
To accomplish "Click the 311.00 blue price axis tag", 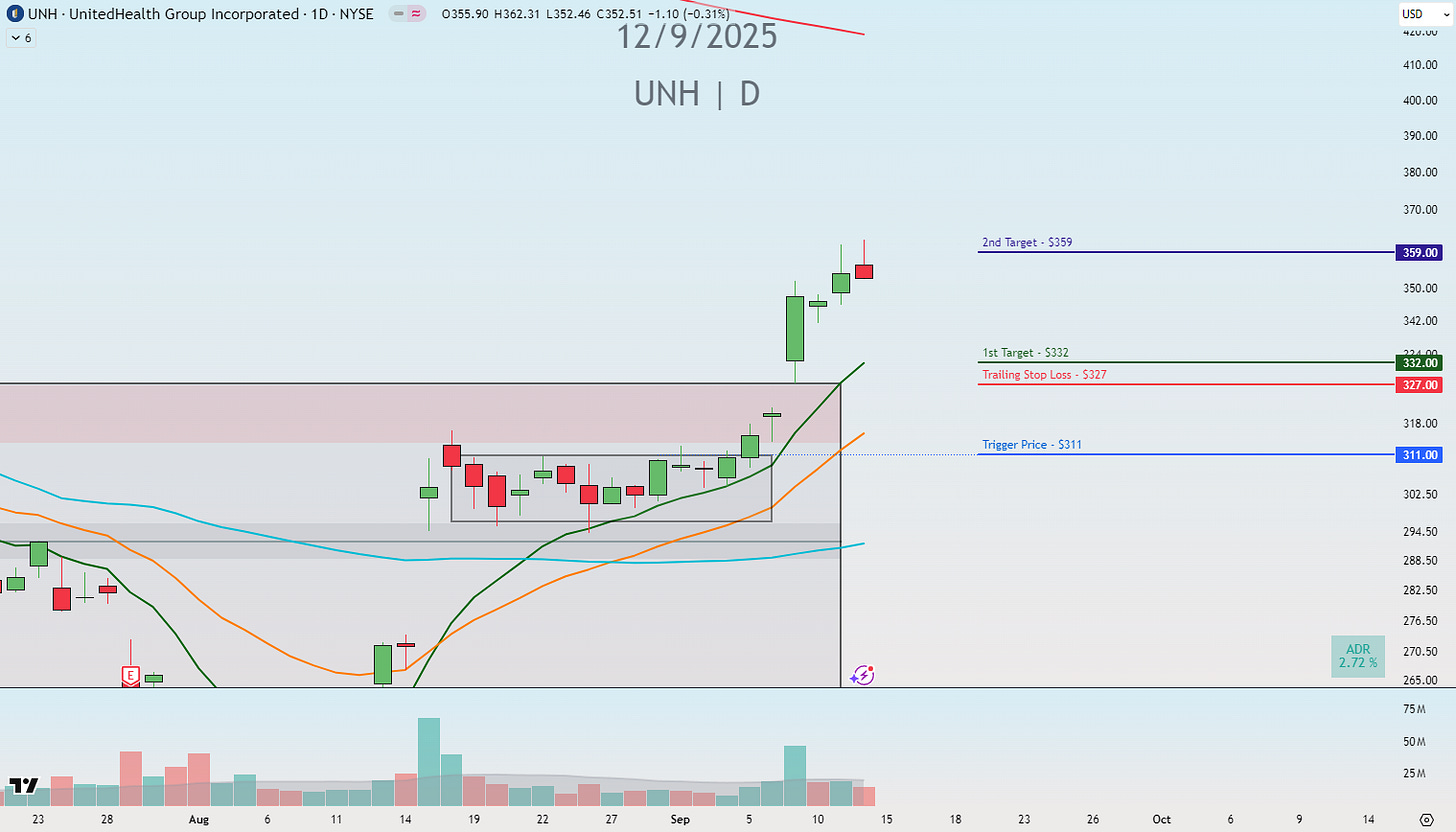I will point(1420,455).
